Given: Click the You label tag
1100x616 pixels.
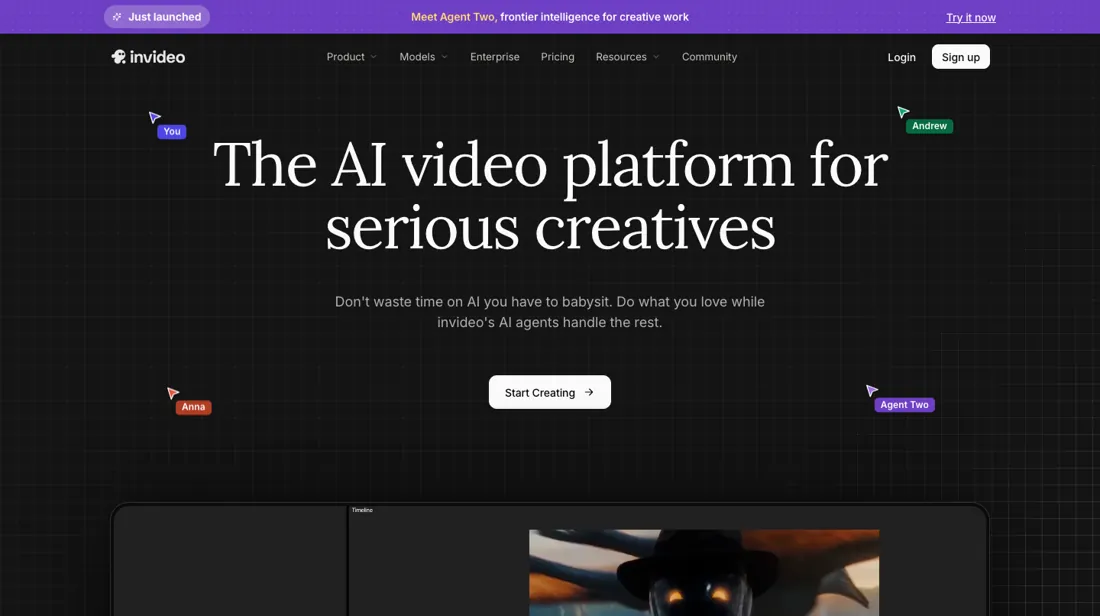Looking at the screenshot, I should coord(172,131).
